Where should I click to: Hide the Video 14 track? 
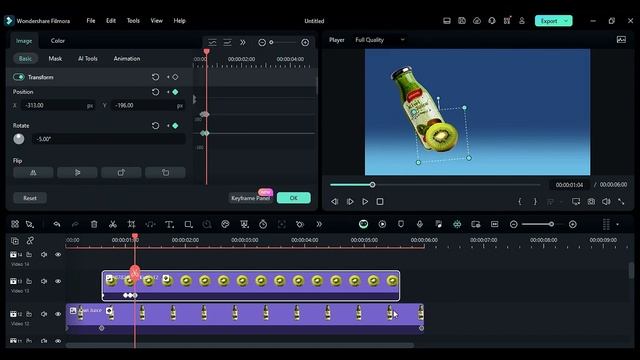click(58, 254)
